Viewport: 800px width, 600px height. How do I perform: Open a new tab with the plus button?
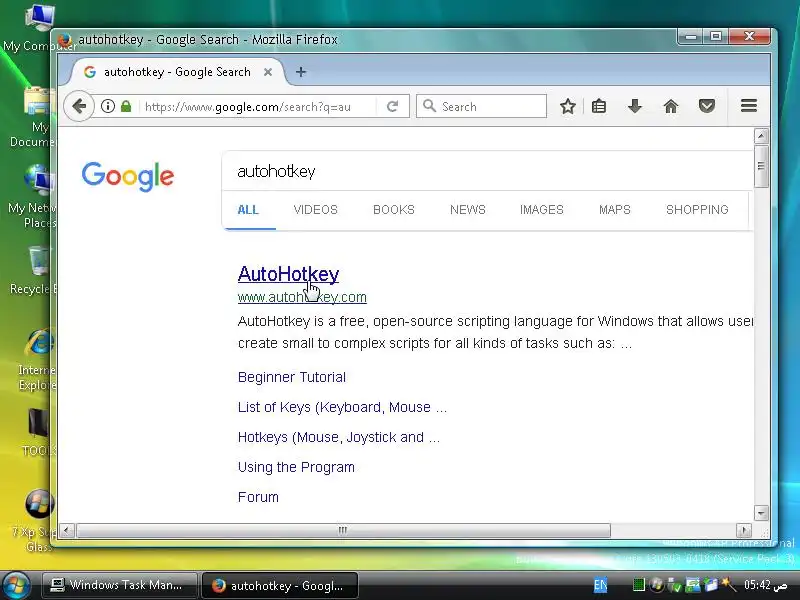coord(301,72)
